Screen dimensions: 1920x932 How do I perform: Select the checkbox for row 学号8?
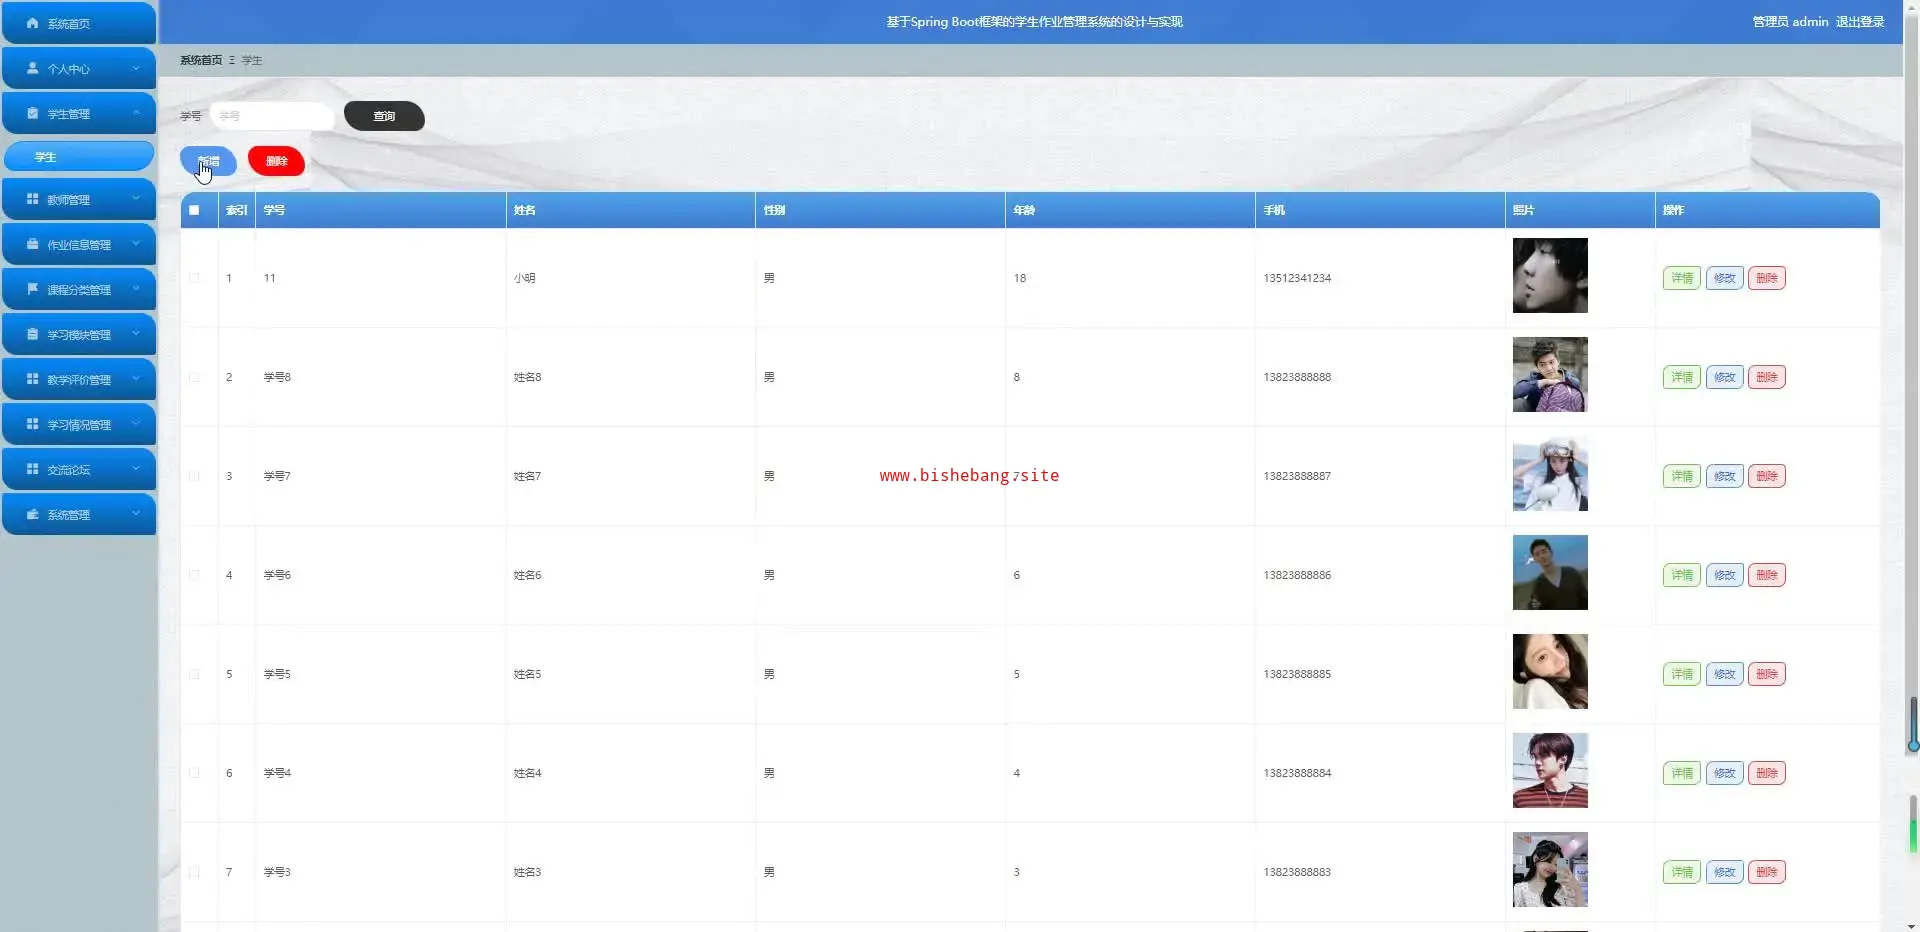click(194, 377)
